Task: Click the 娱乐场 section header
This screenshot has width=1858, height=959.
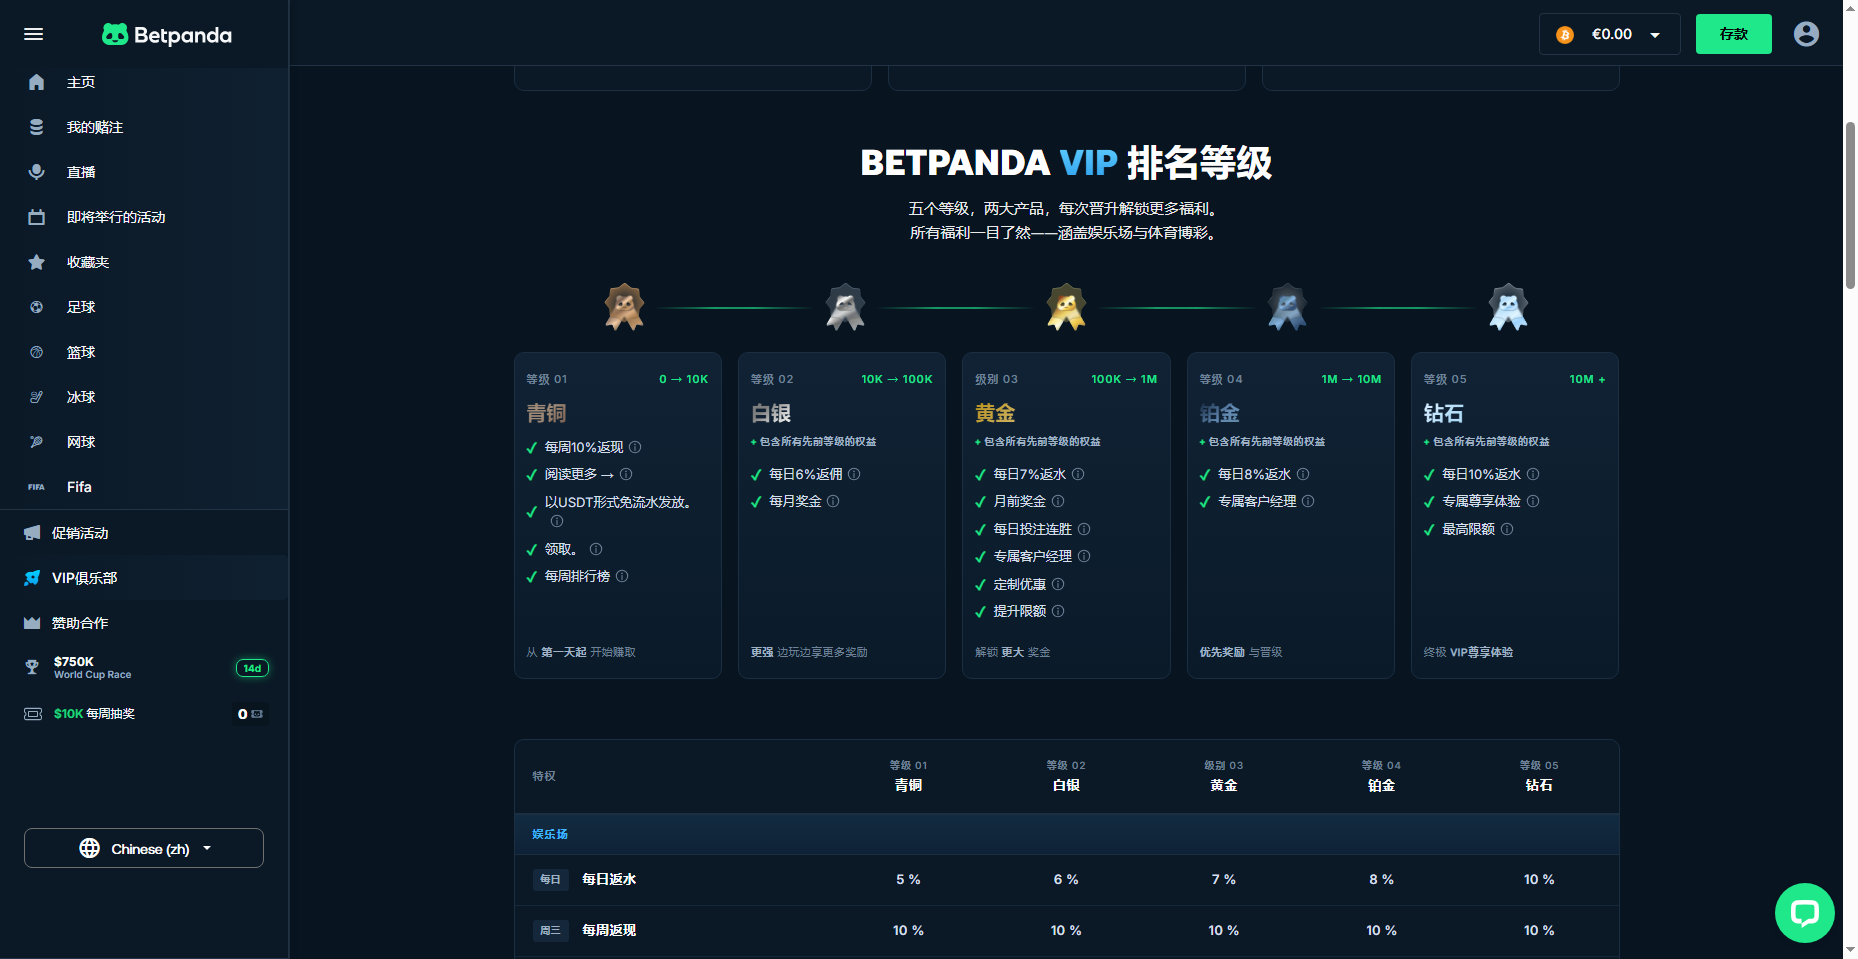Action: tap(1066, 834)
